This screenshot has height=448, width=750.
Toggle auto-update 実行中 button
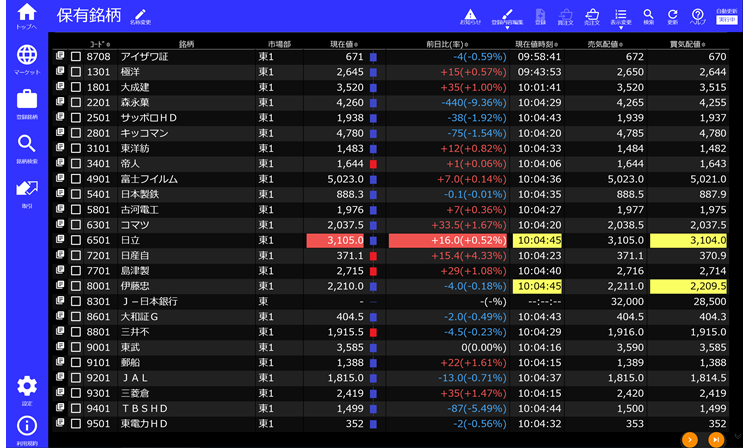(x=726, y=20)
